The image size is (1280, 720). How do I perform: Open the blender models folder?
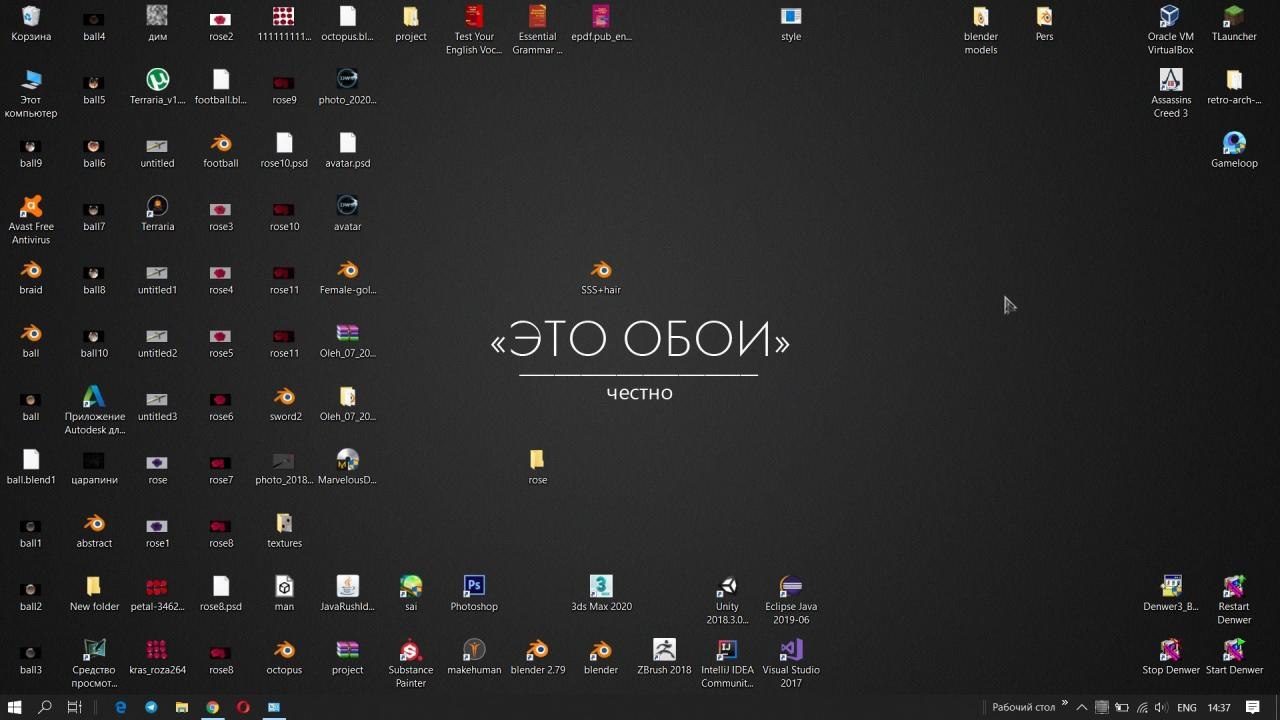coord(981,30)
